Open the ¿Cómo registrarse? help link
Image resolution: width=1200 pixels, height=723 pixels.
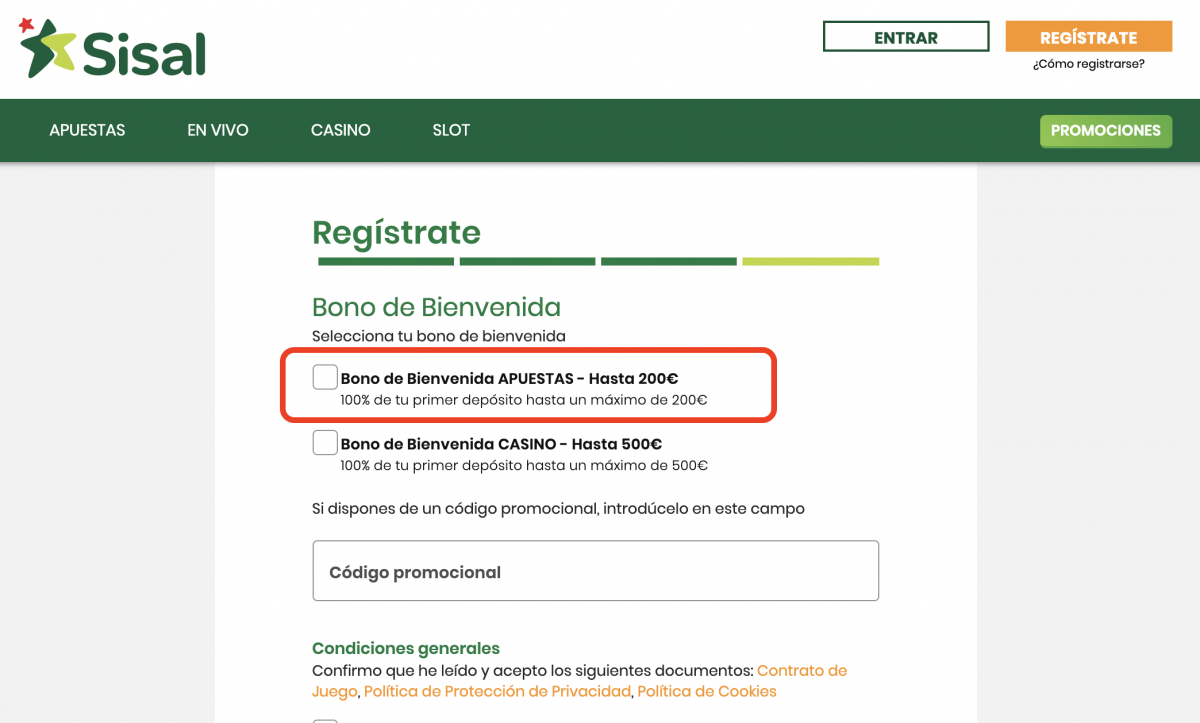pyautogui.click(x=1088, y=64)
